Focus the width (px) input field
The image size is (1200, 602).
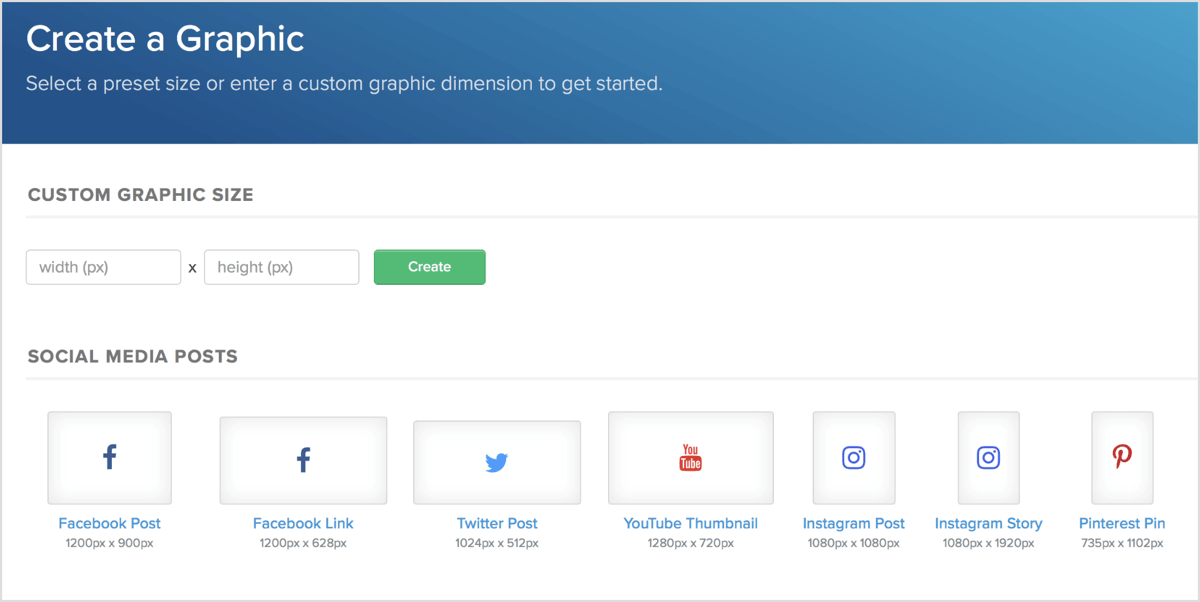coord(104,267)
